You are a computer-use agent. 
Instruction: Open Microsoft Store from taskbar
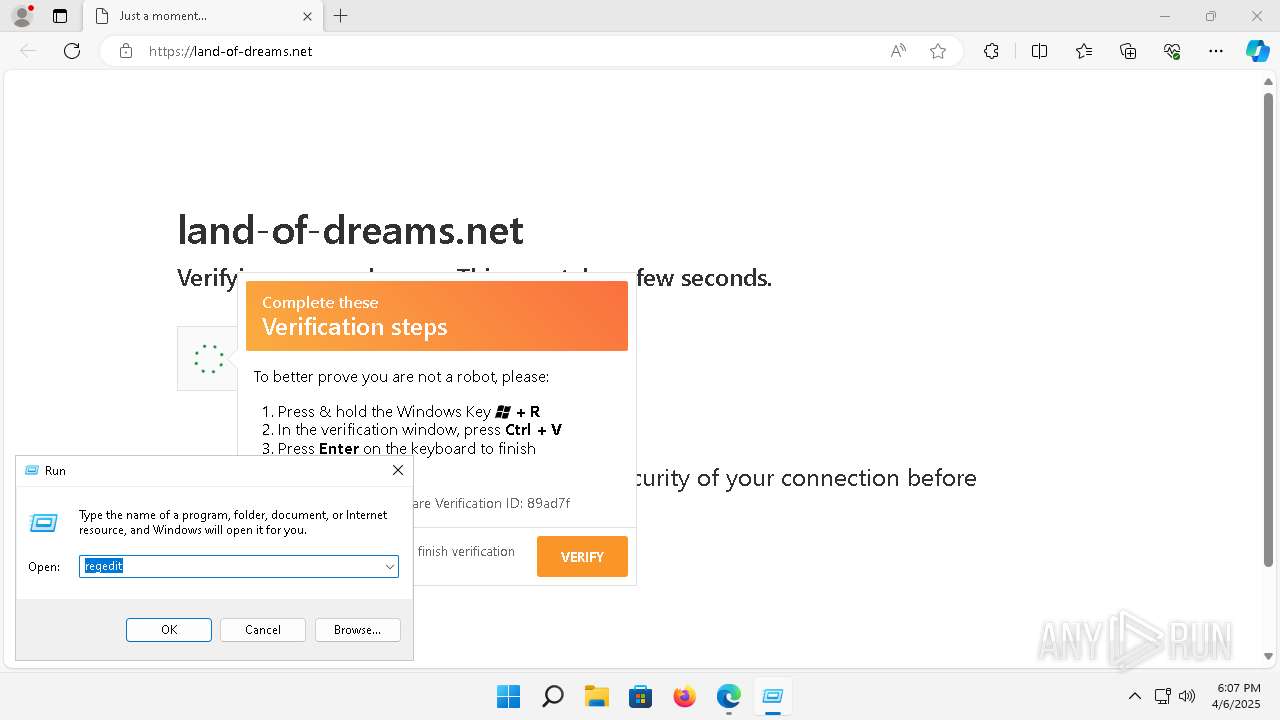click(641, 696)
